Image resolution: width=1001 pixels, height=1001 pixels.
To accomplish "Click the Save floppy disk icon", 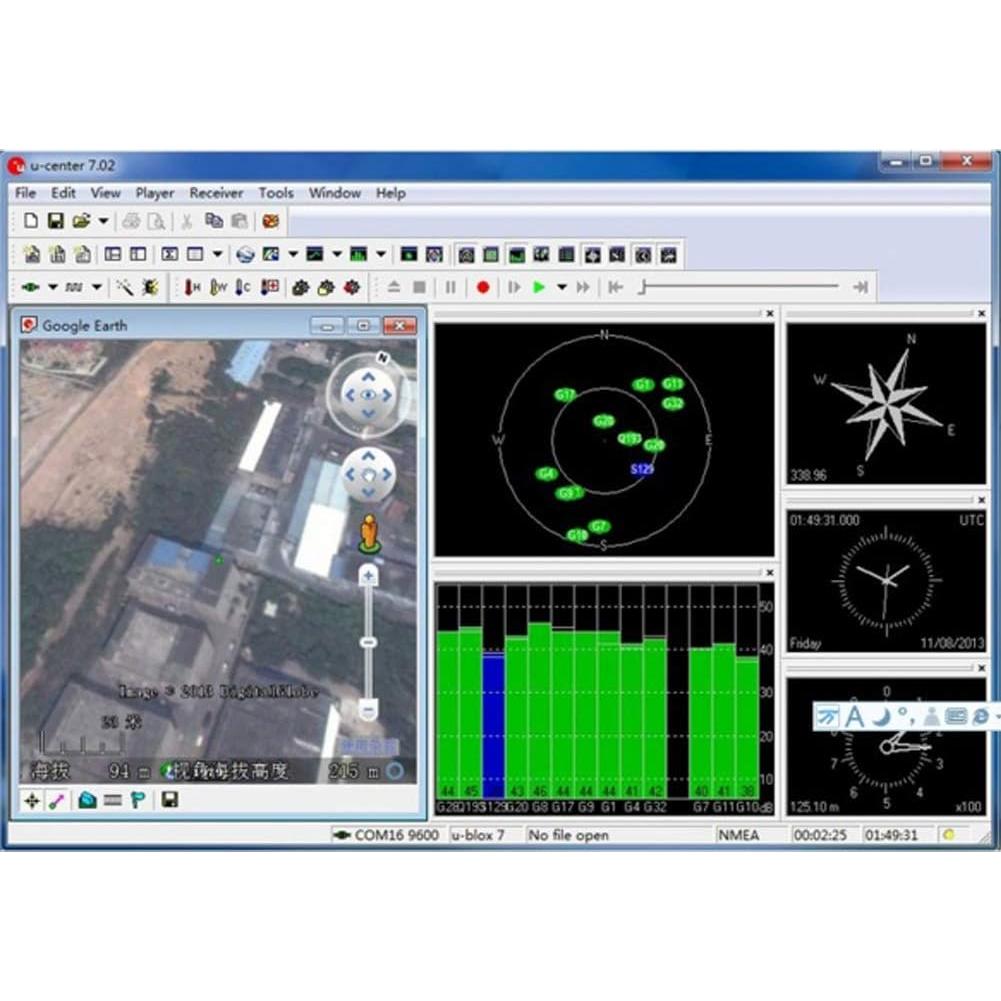I will (x=56, y=221).
